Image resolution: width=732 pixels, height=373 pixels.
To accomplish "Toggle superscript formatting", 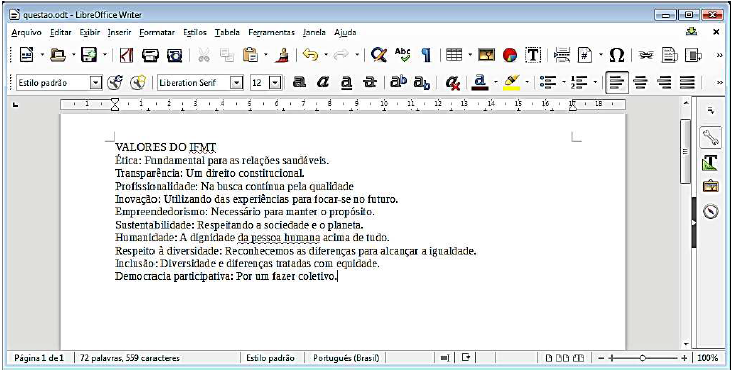I will pos(398,83).
